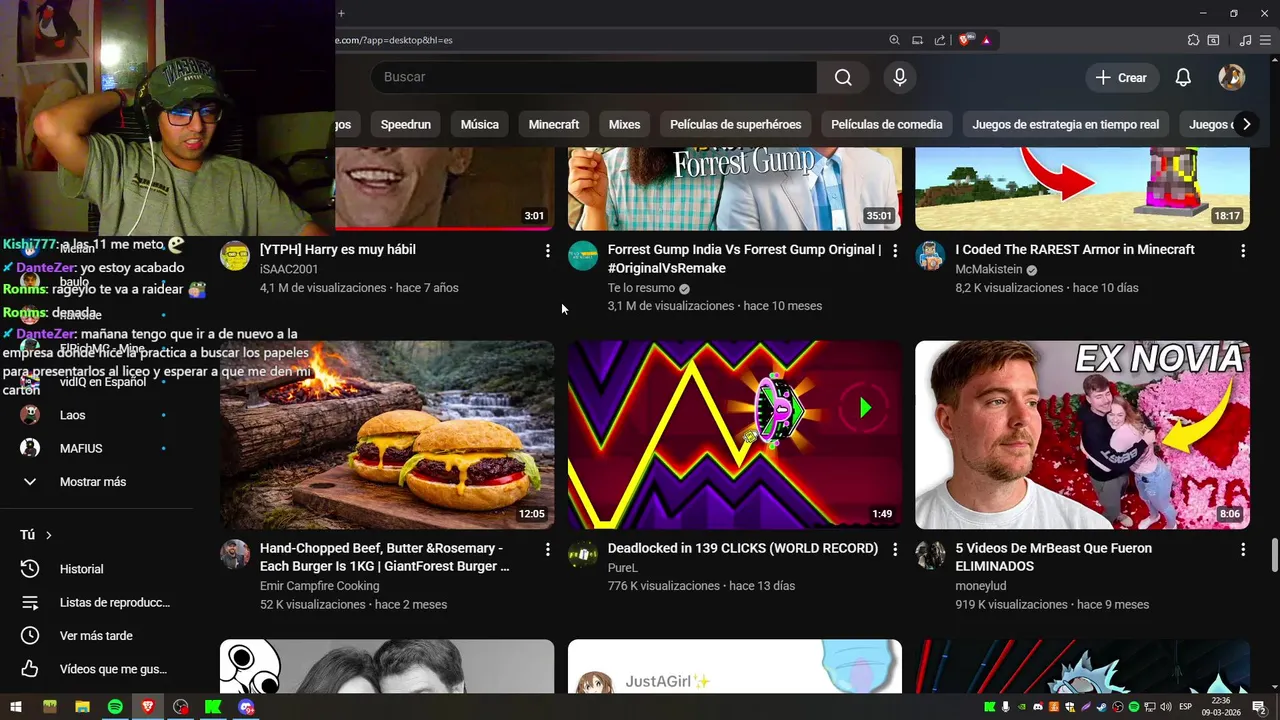The width and height of the screenshot is (1280, 720).
Task: Open more options for MrBeast ELIMINADOS video
Action: point(1243,550)
